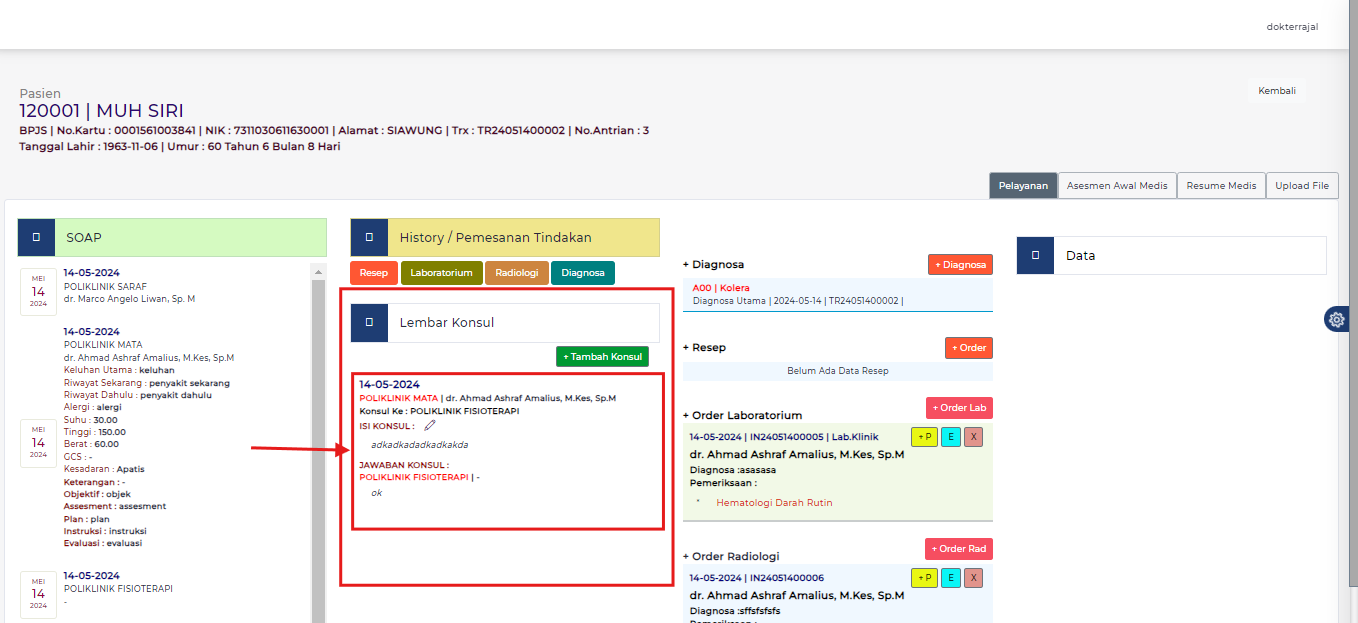Show Laboratorium history with the olive button
Viewport: 1358px width, 623px height.
tap(441, 273)
